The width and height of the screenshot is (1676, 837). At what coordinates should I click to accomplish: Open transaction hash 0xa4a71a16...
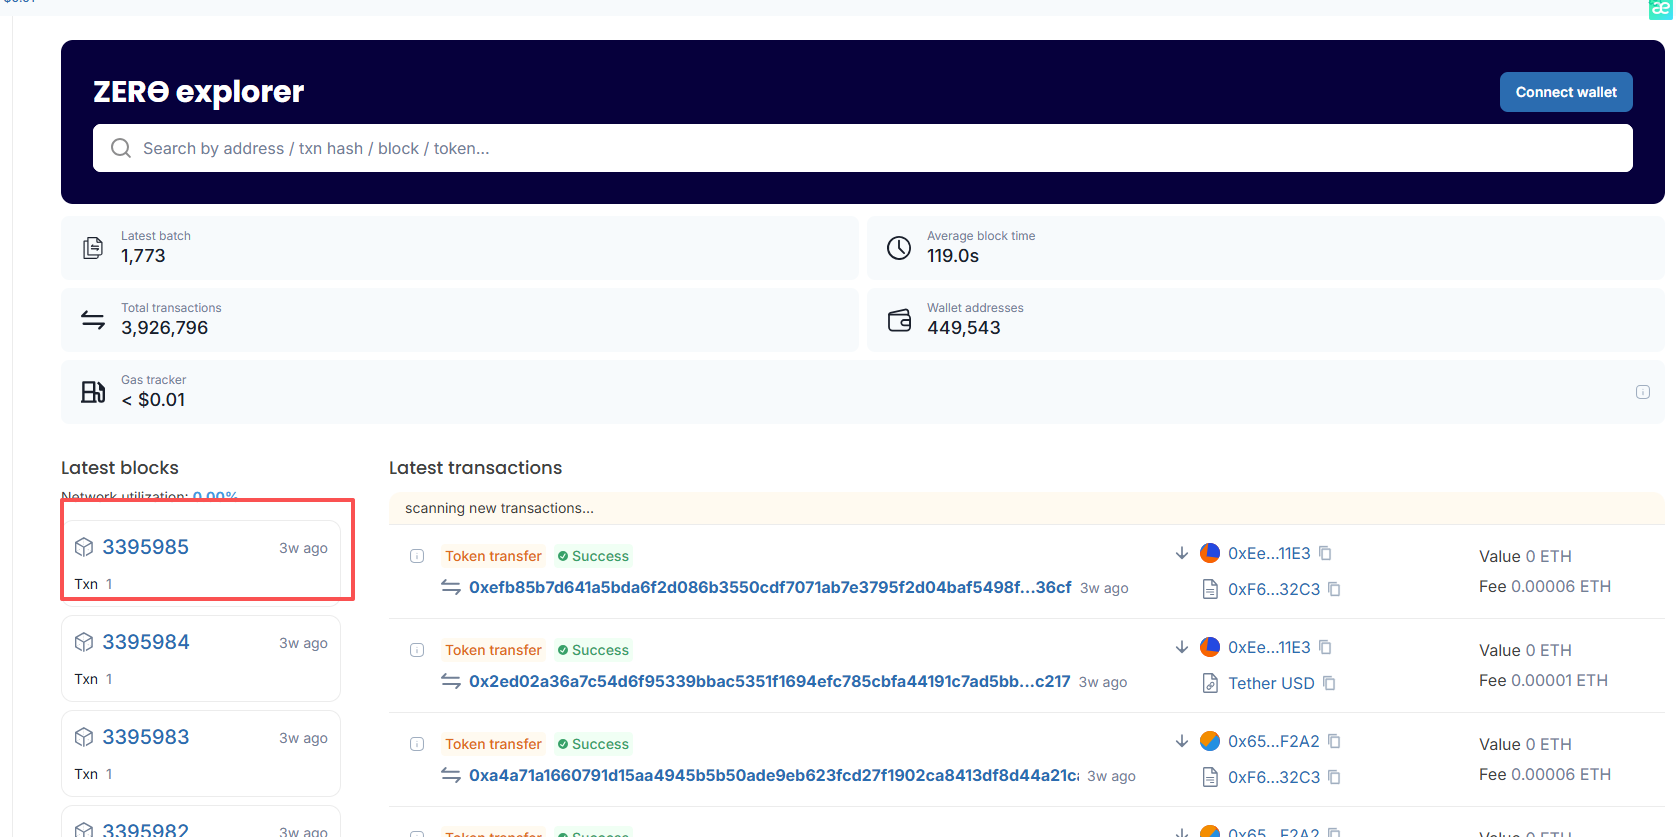pos(774,776)
